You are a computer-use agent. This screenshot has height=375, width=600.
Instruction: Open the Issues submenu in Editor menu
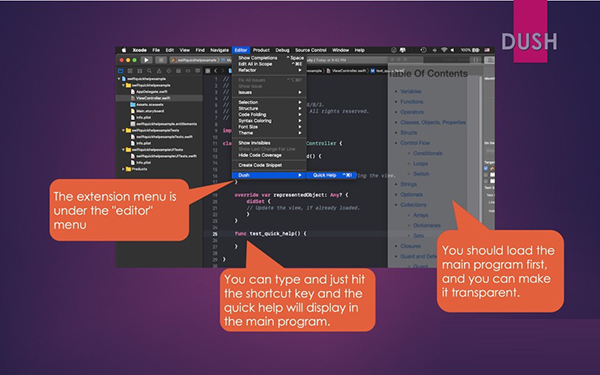[x=269, y=92]
